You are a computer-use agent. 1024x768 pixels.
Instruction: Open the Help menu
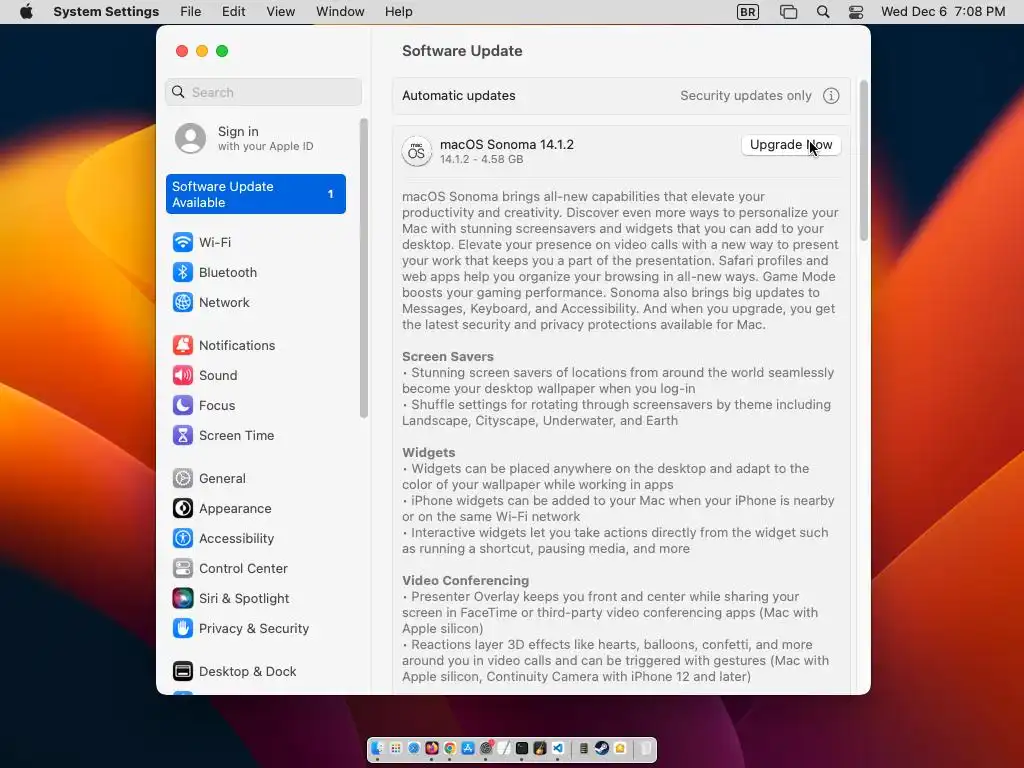(x=398, y=12)
